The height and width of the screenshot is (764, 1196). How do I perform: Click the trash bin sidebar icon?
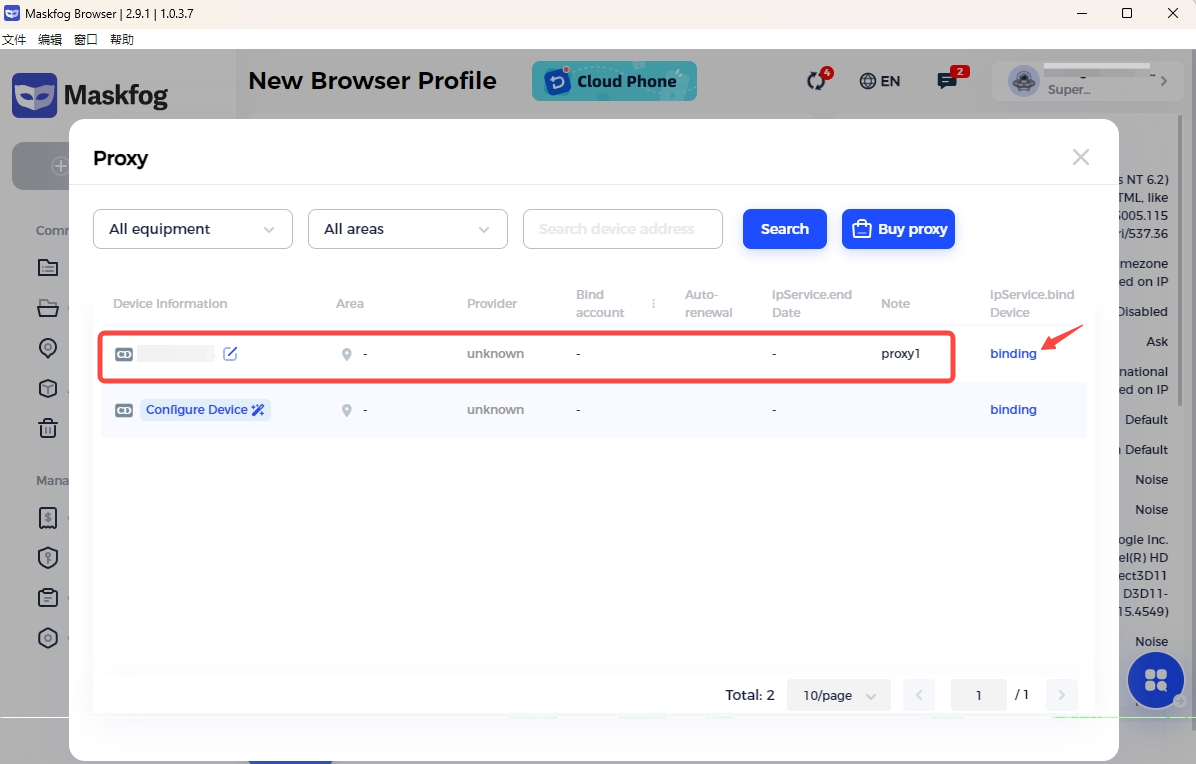click(48, 428)
